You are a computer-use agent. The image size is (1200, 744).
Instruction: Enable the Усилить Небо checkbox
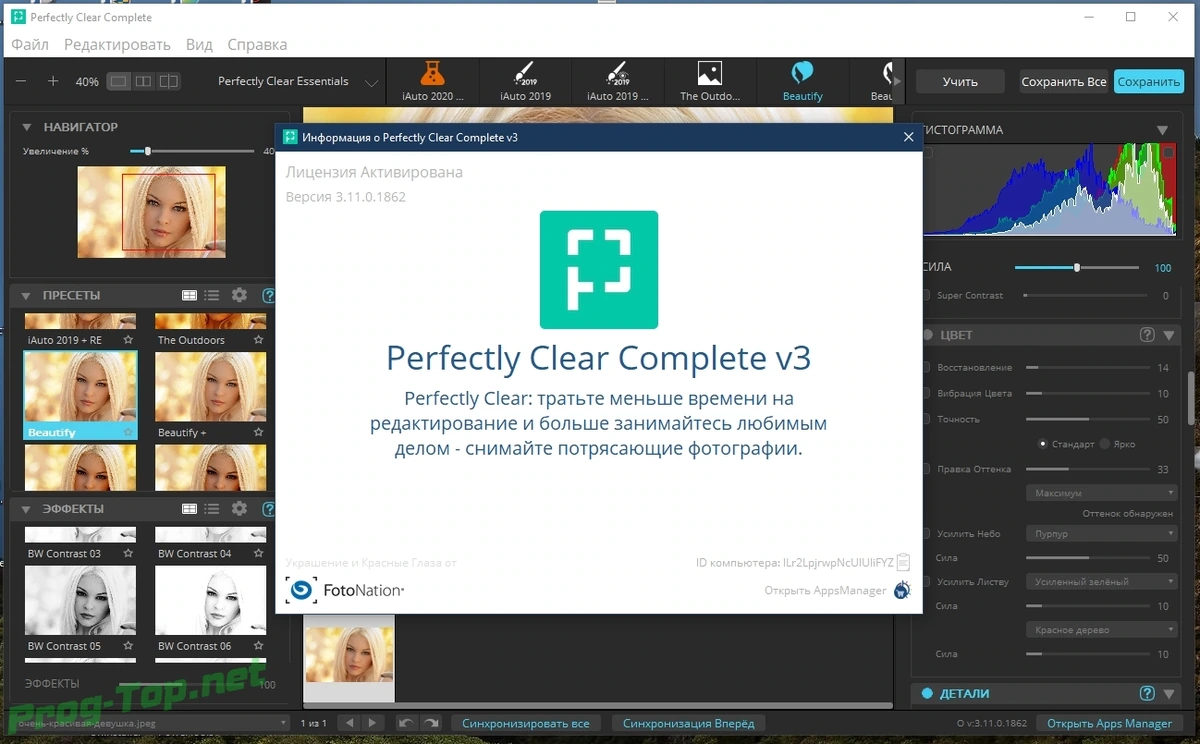pos(926,534)
